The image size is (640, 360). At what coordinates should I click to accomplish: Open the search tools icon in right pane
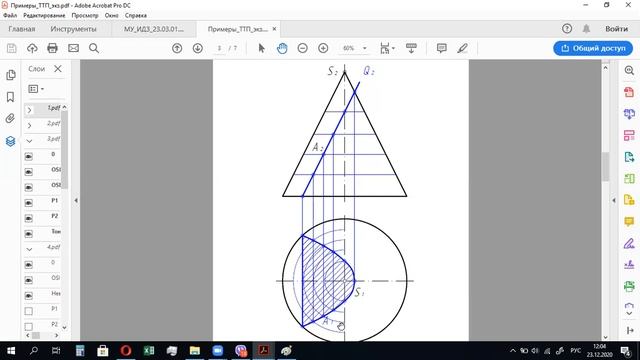pos(629,71)
